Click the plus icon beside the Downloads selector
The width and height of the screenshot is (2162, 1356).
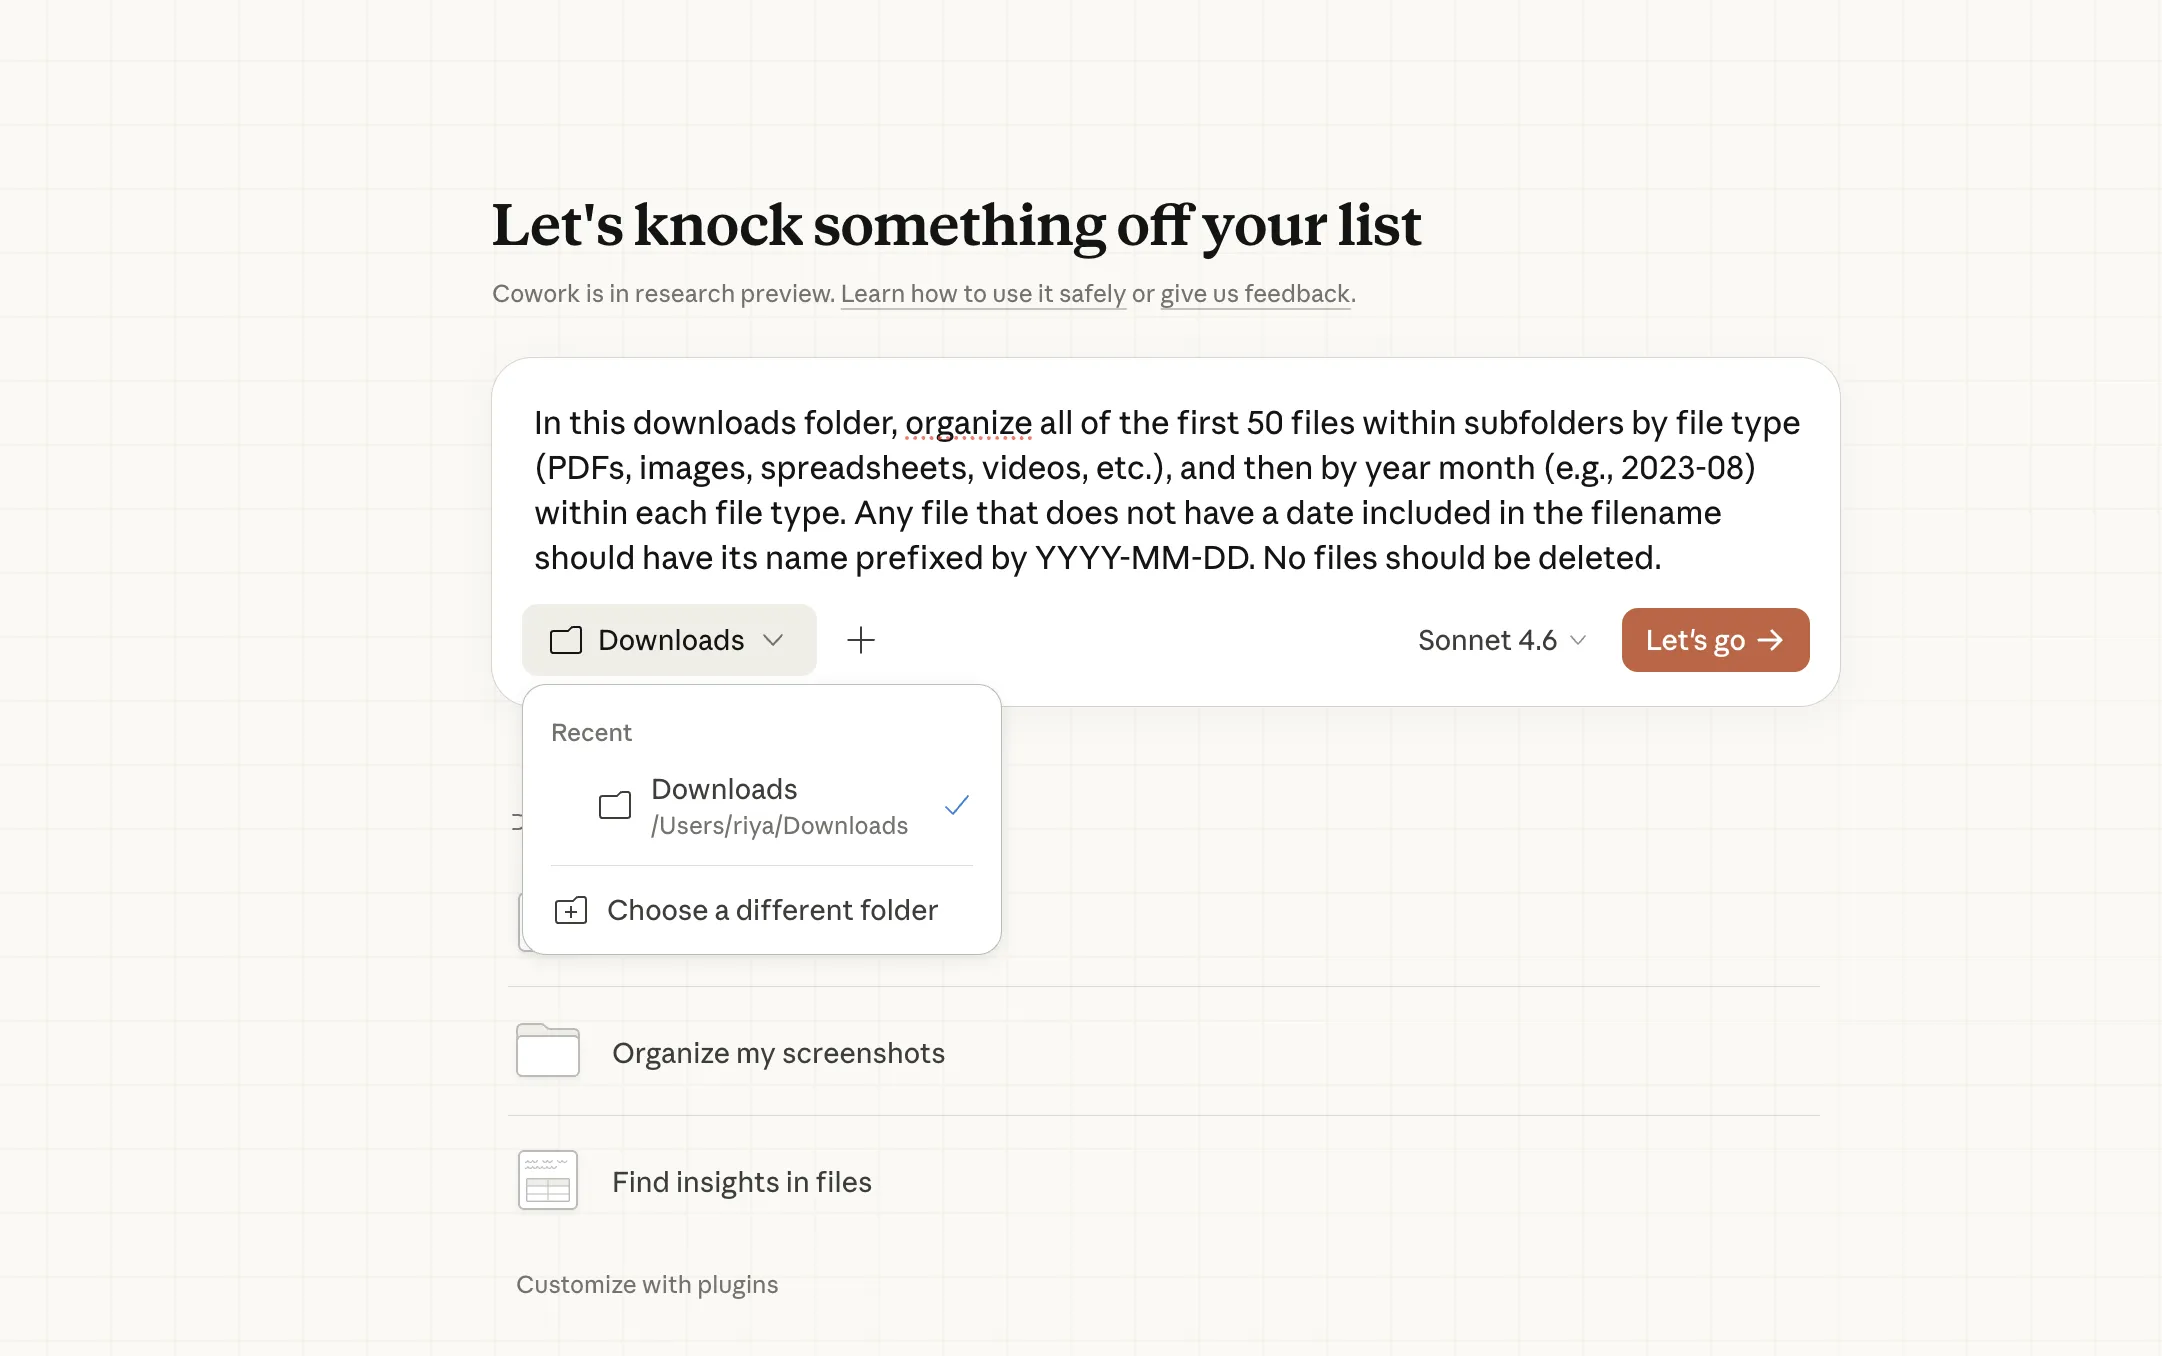pos(860,640)
